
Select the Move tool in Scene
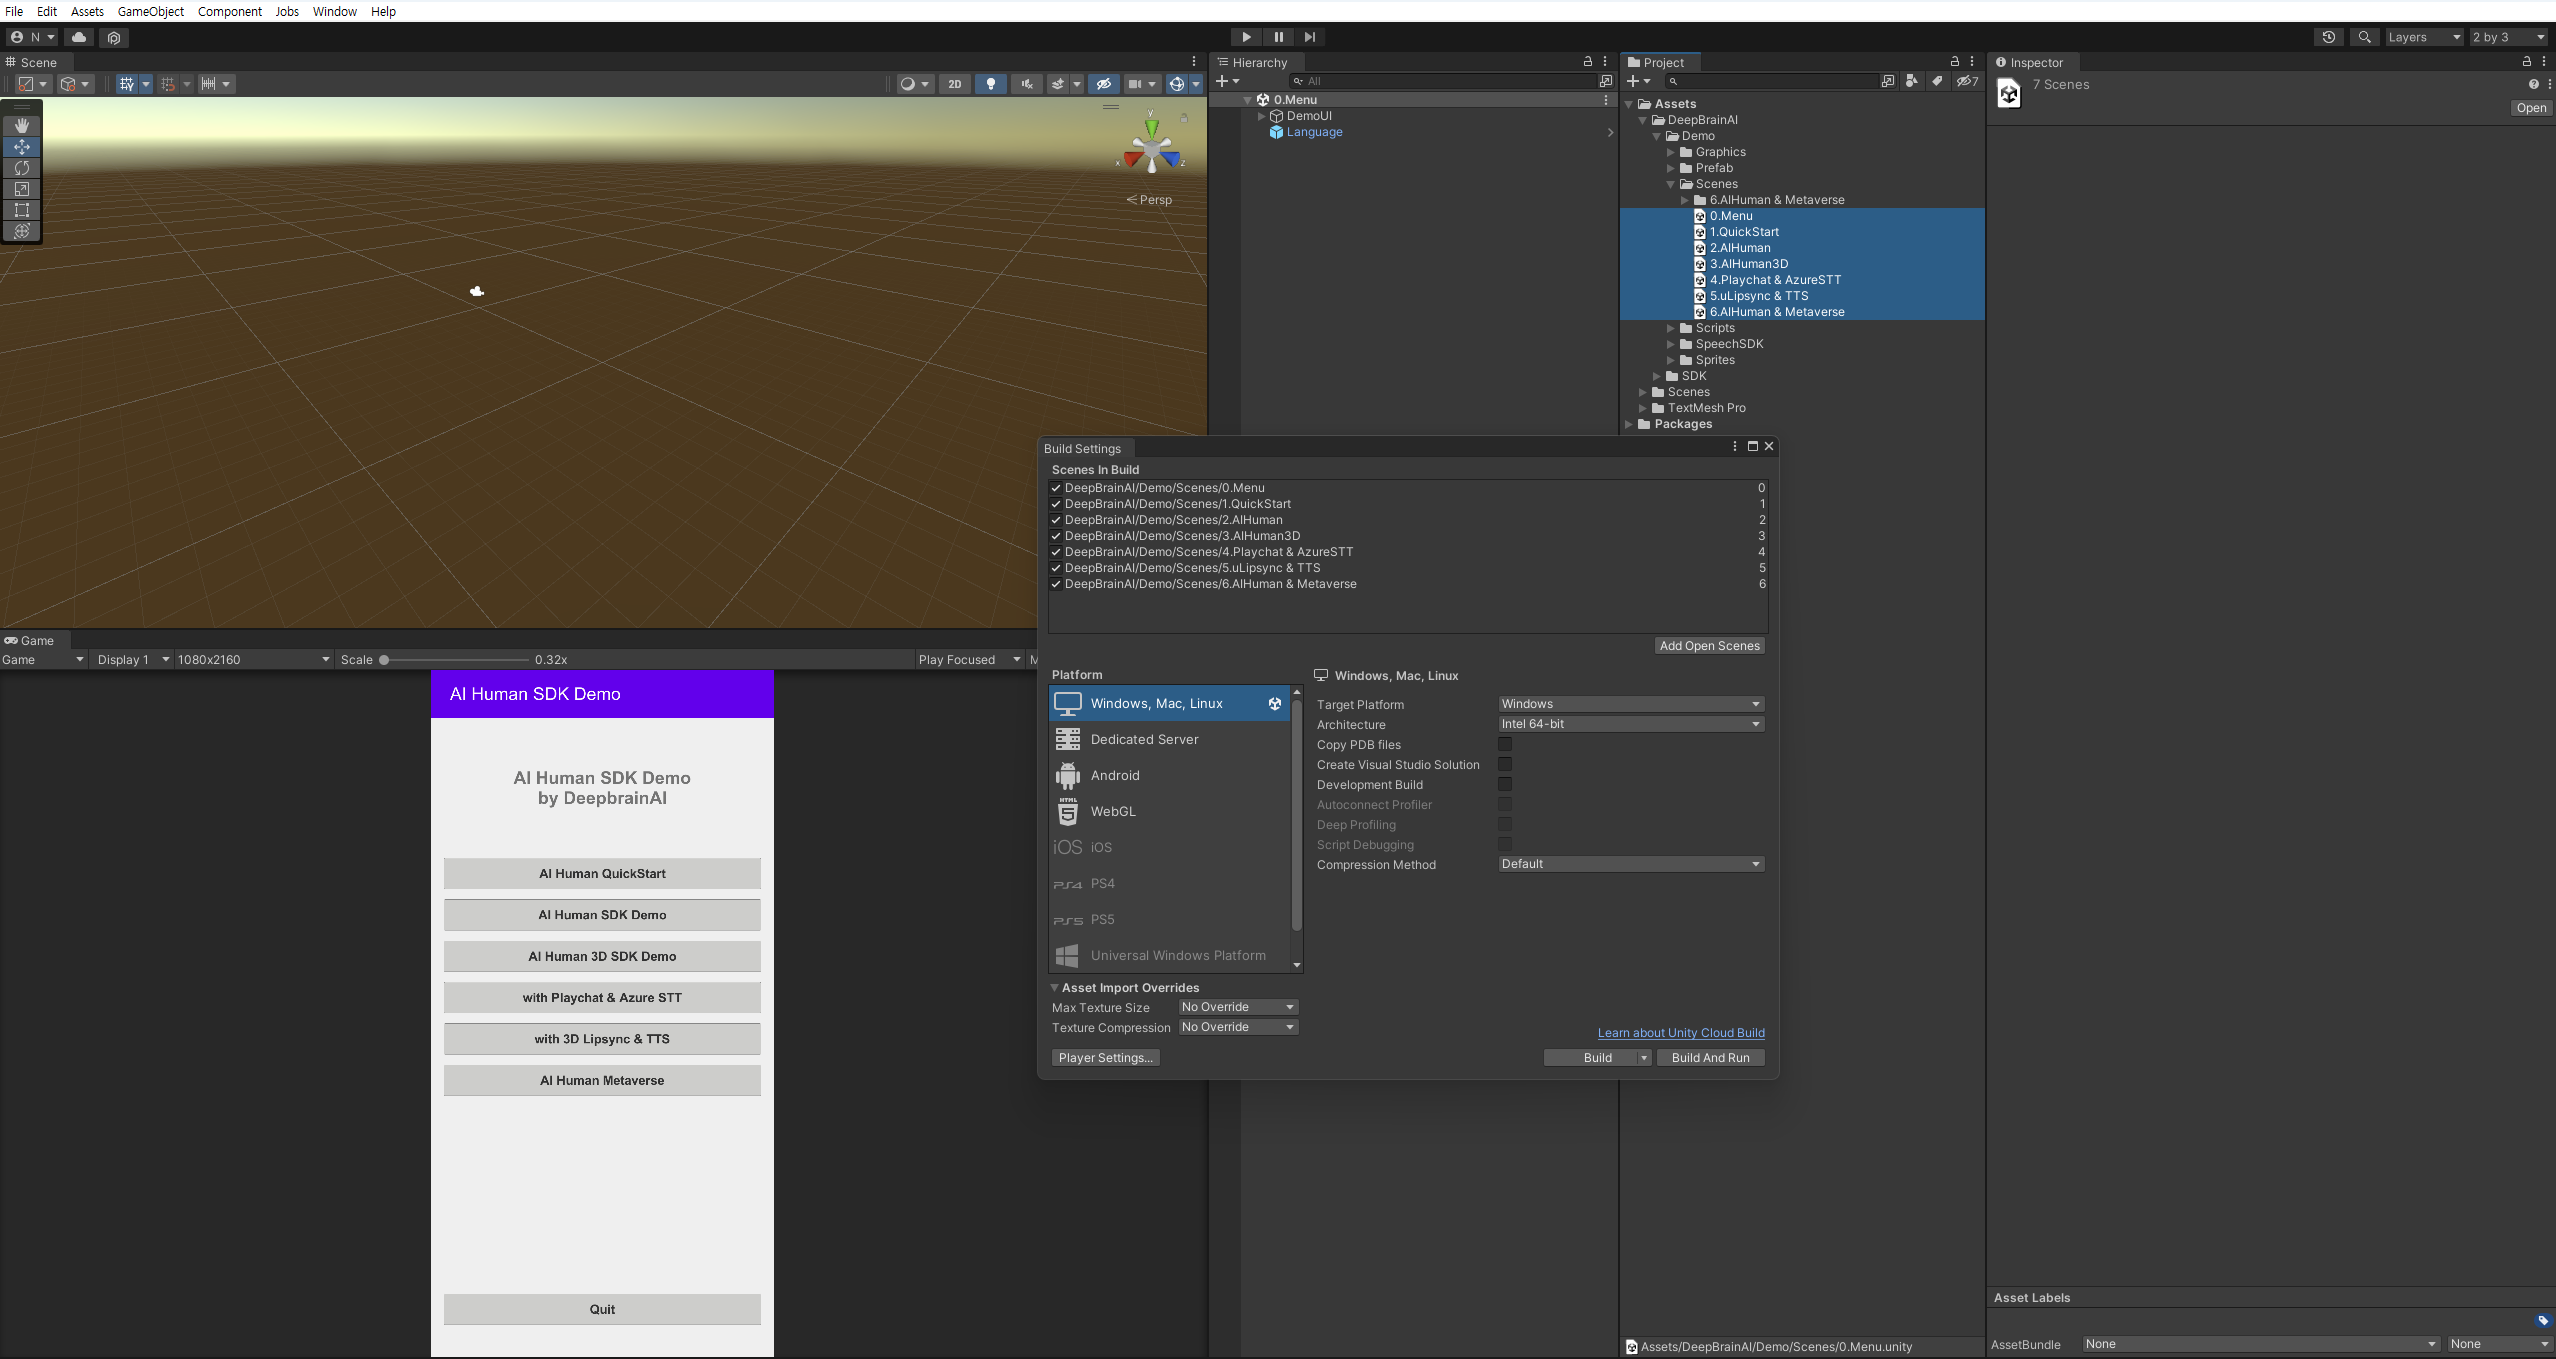point(22,147)
